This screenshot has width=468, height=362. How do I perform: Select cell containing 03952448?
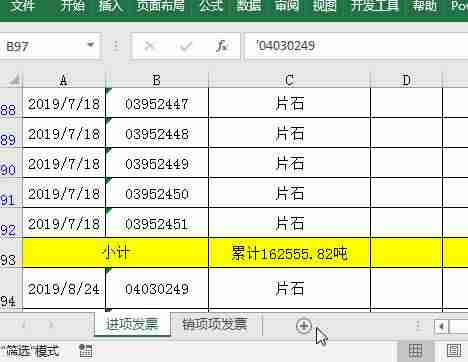point(157,134)
